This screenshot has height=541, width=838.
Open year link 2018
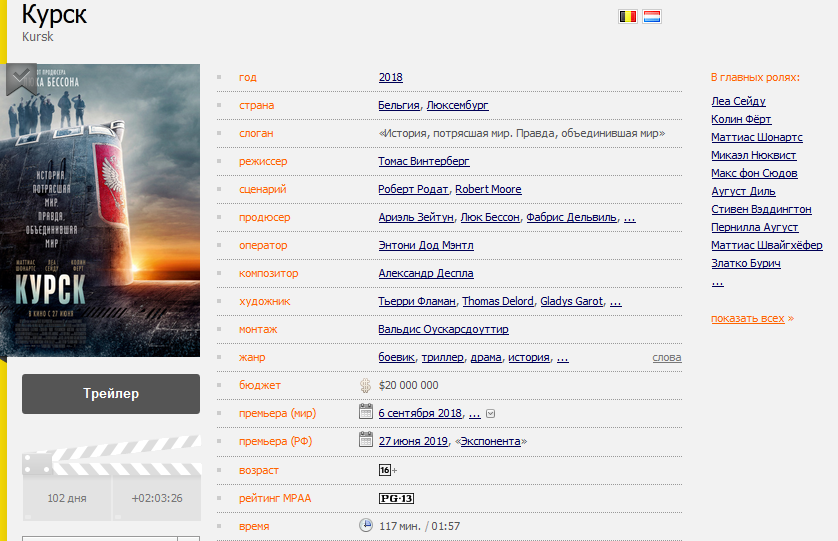click(391, 78)
